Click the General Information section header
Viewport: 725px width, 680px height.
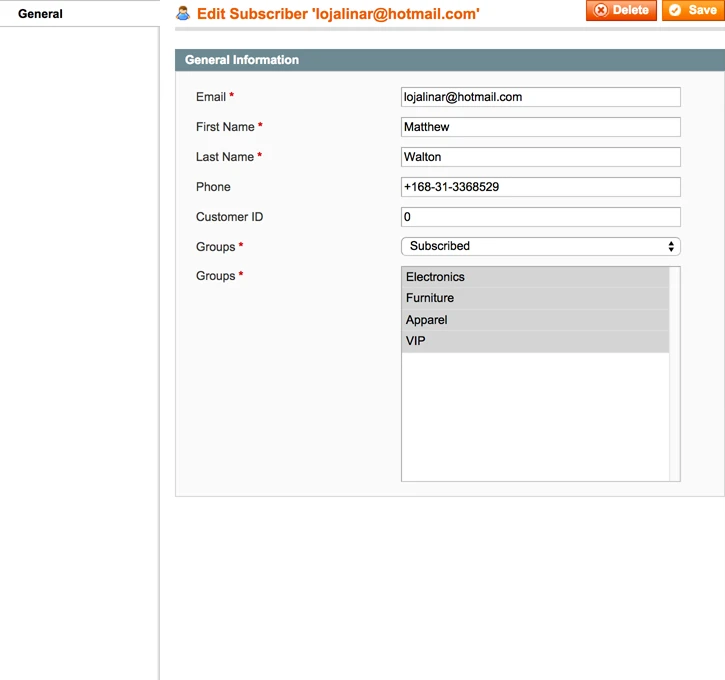449,60
